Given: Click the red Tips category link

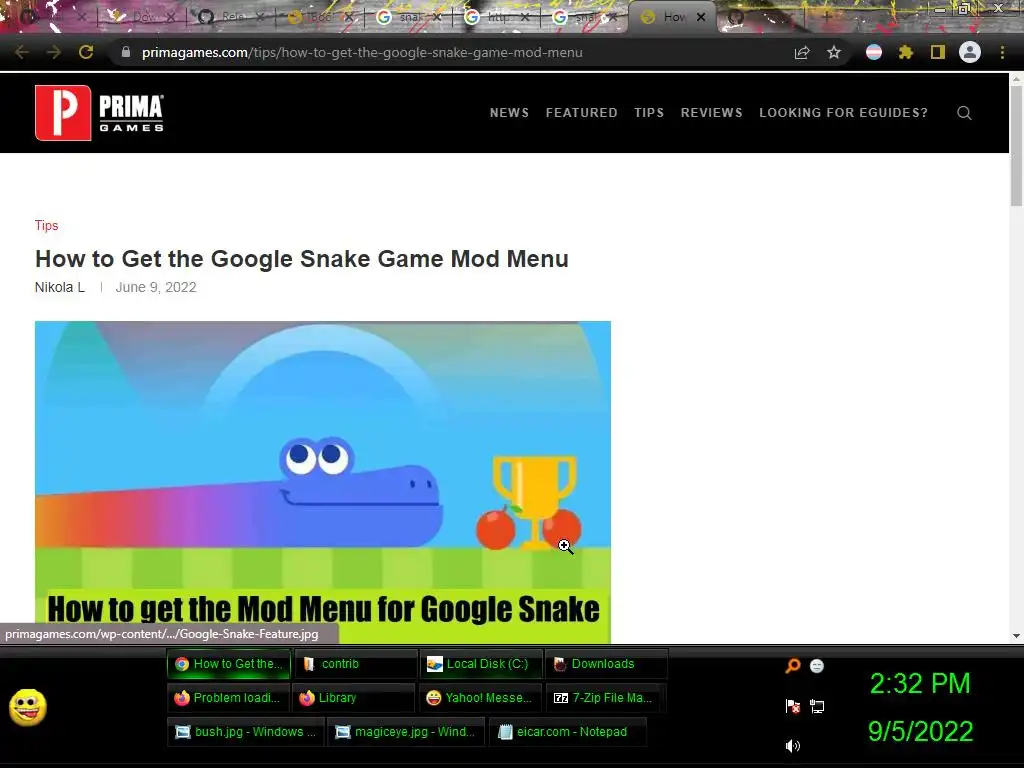Looking at the screenshot, I should pos(46,225).
